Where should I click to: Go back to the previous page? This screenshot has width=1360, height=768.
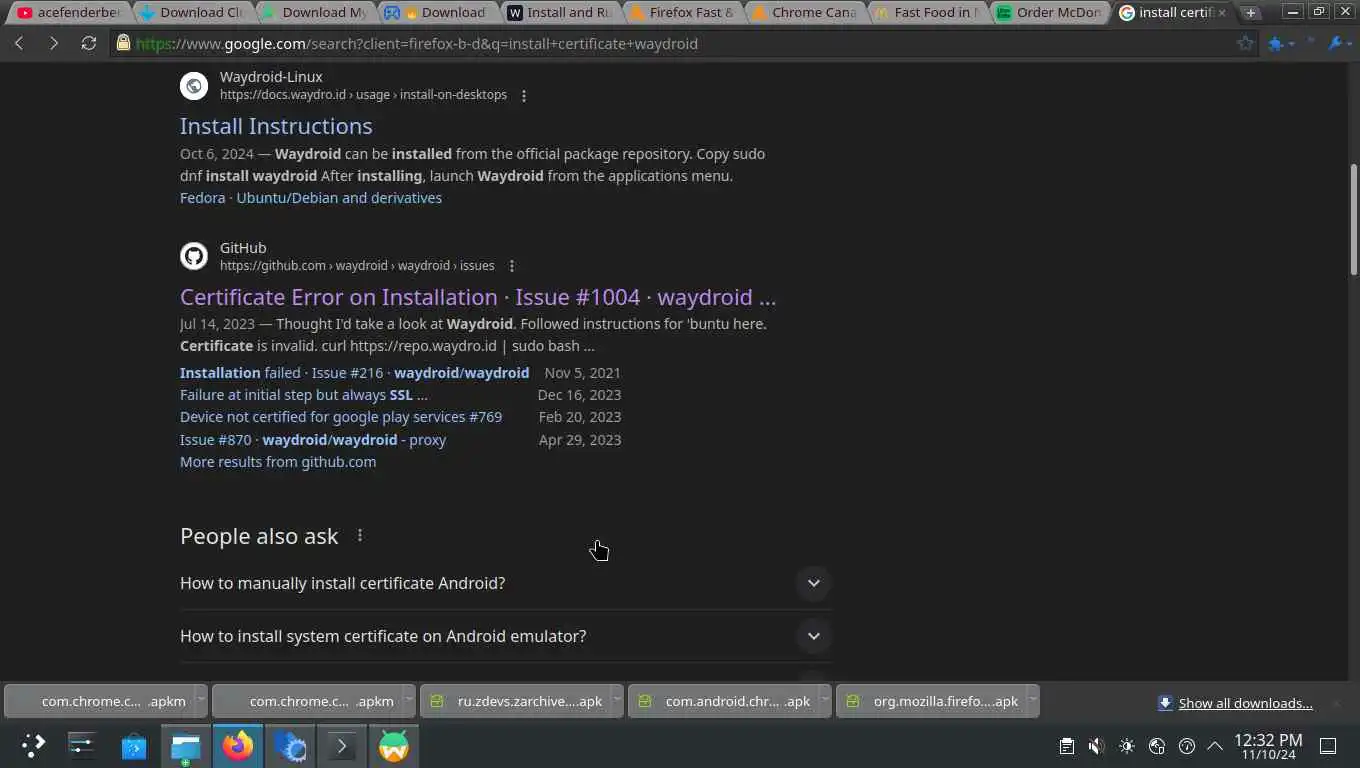pos(19,43)
